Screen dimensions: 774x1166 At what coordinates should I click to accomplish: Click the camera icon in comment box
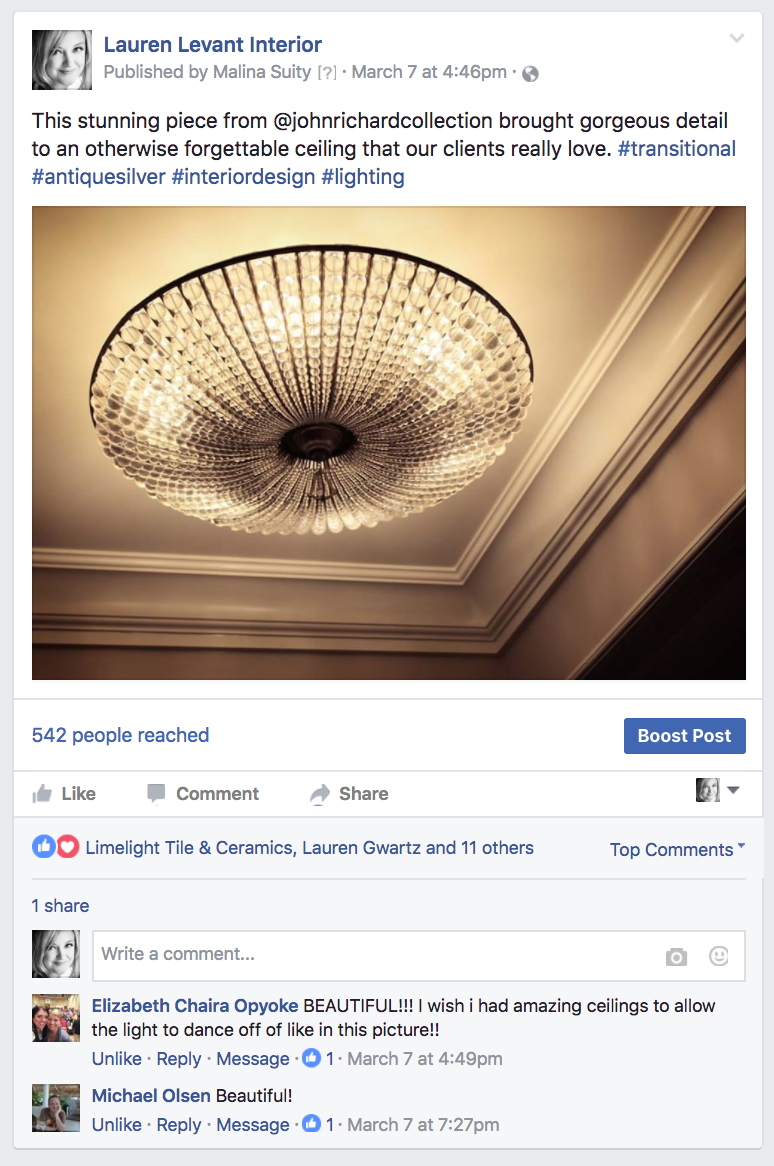676,956
